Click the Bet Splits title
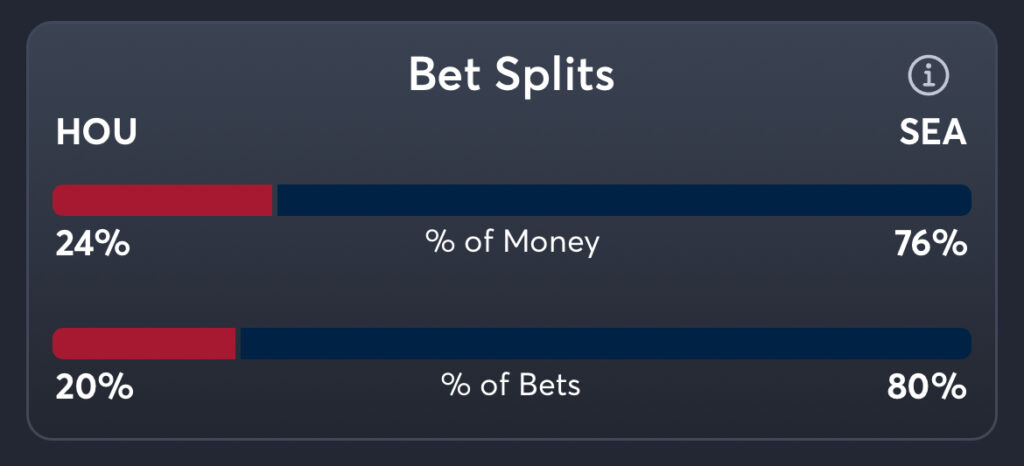The width and height of the screenshot is (1024, 466). point(511,75)
